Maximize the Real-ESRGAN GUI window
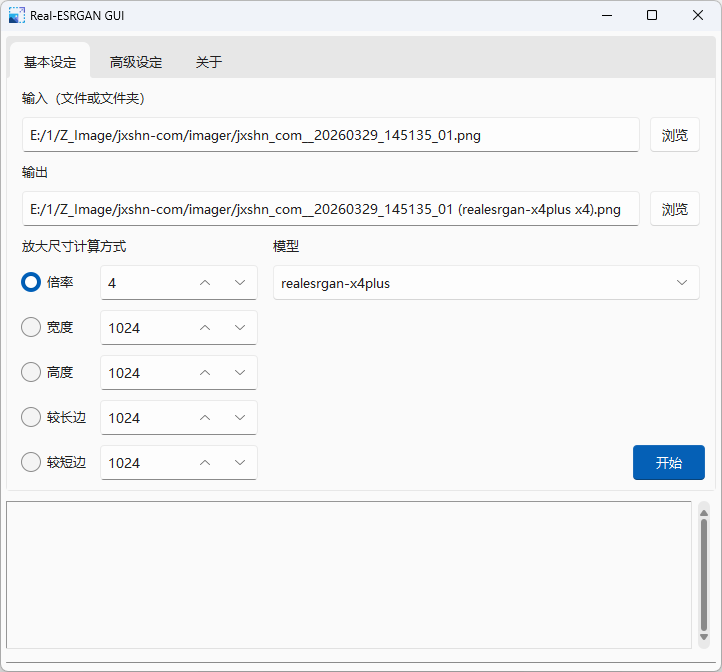Viewport: 722px width, 672px height. click(x=652, y=16)
